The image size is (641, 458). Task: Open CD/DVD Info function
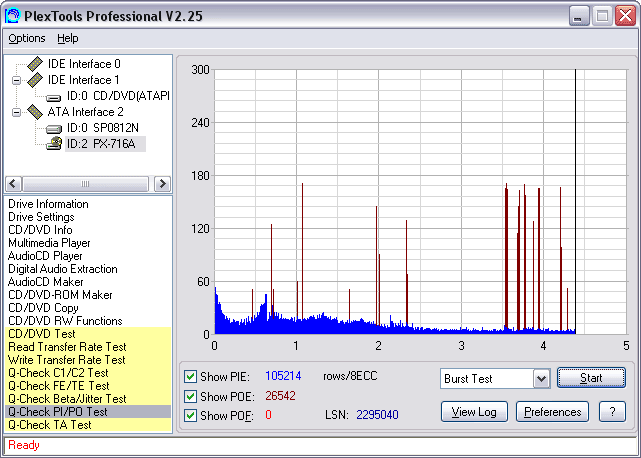(x=40, y=230)
